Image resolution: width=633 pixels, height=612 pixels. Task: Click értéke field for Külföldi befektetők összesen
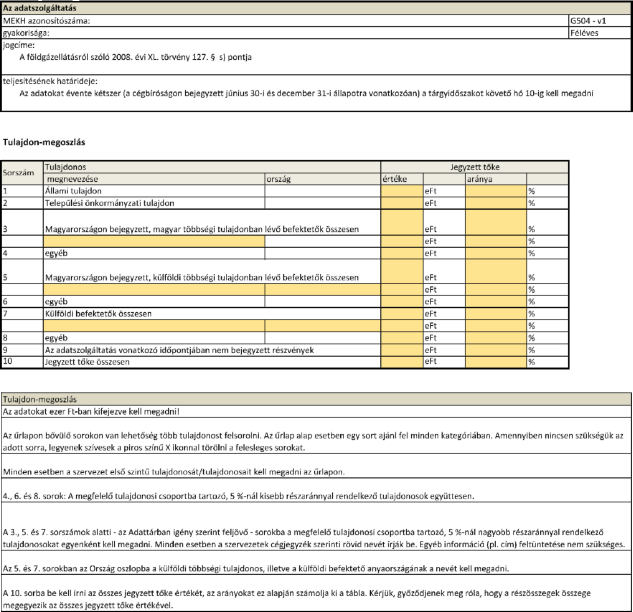(402, 314)
